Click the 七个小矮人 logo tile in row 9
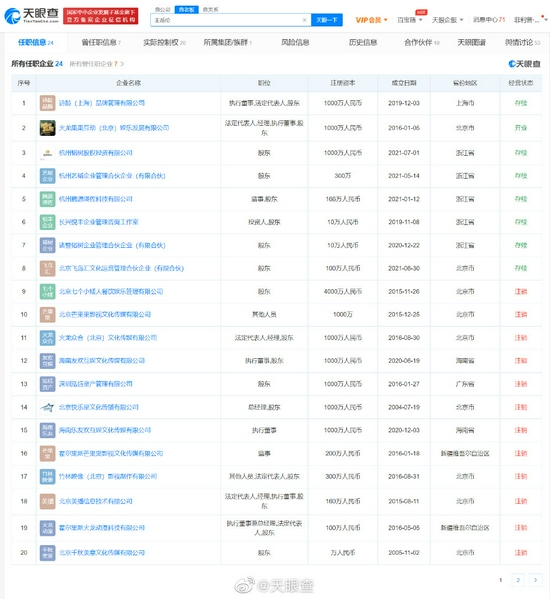Viewport: 550px width, 599px height. point(47,291)
